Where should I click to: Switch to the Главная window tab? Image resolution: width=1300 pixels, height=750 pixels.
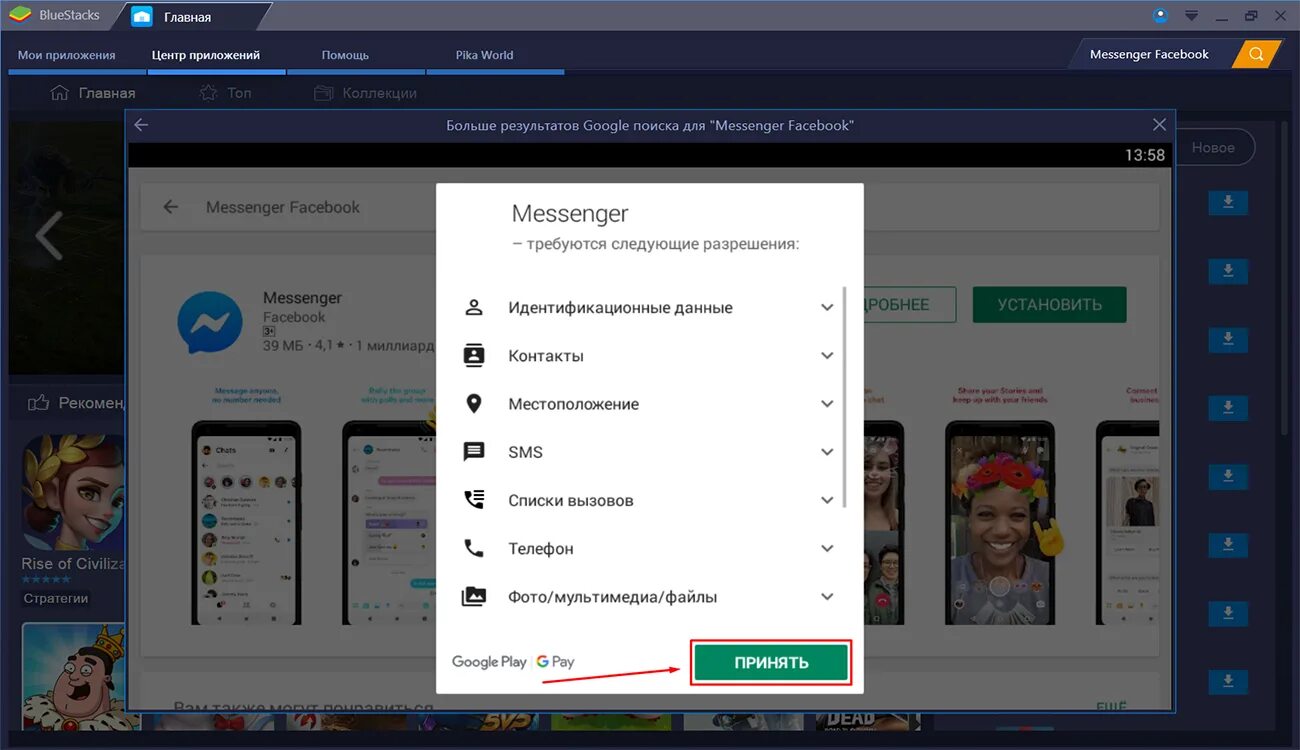click(x=187, y=17)
